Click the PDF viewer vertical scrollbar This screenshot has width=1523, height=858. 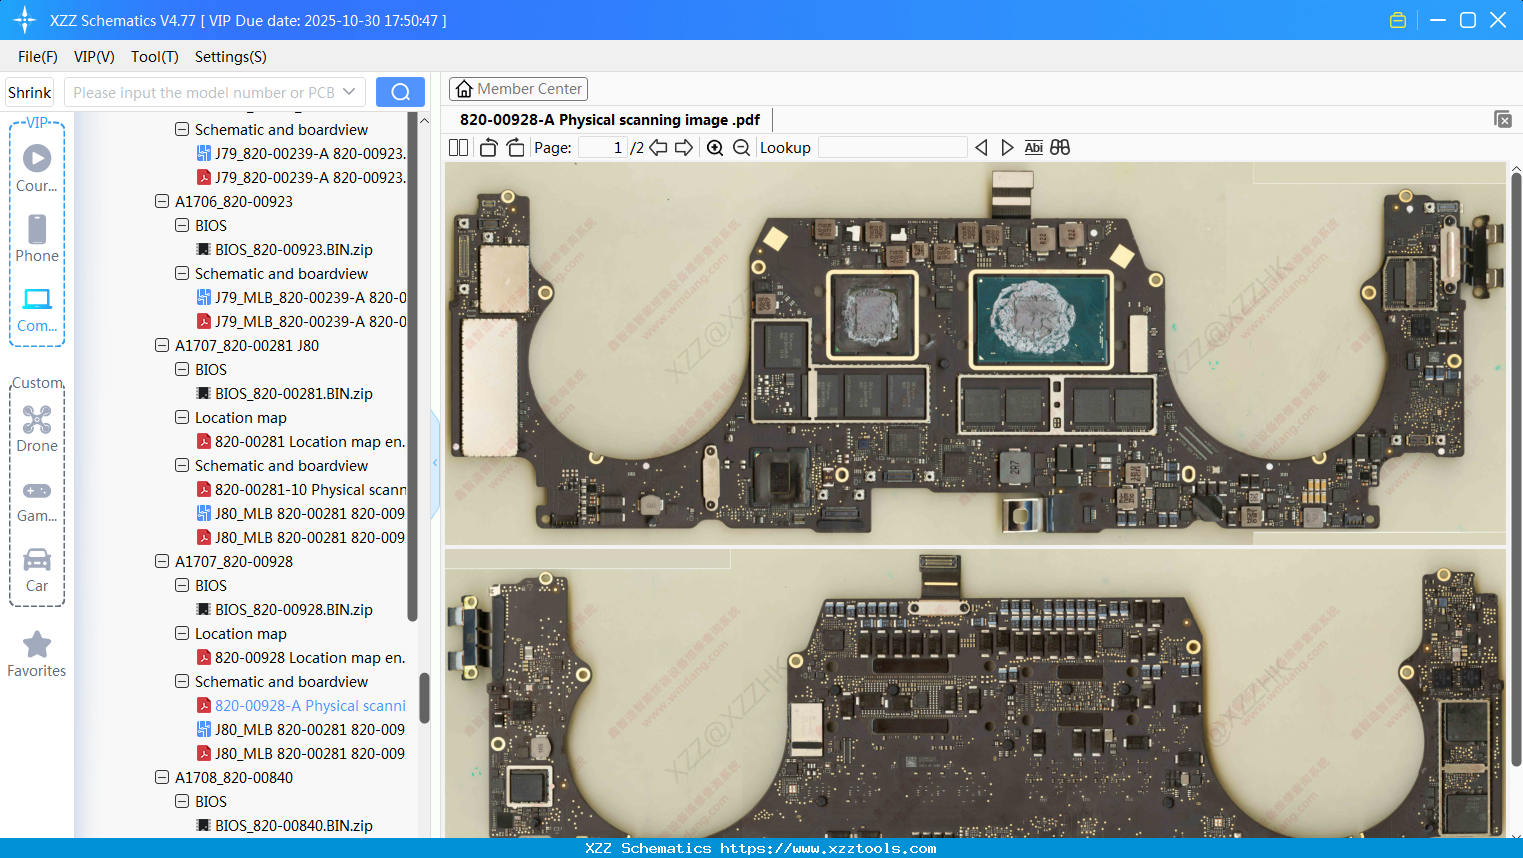(x=1516, y=470)
